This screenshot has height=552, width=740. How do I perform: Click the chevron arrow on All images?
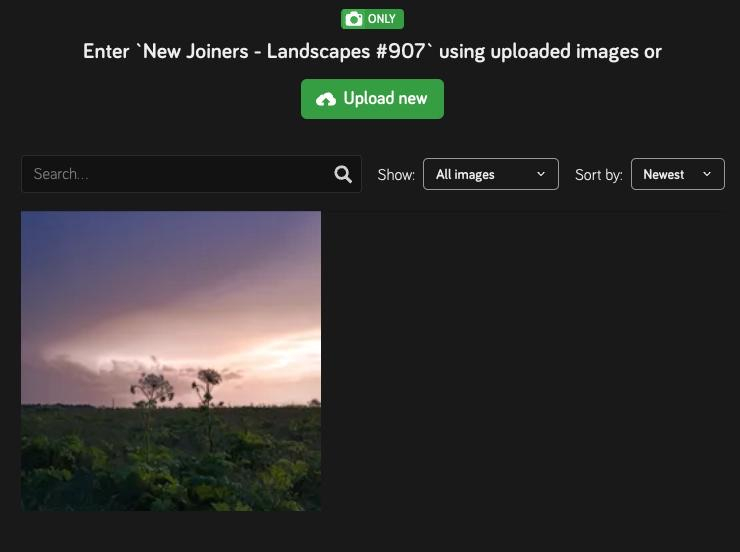click(x=541, y=174)
